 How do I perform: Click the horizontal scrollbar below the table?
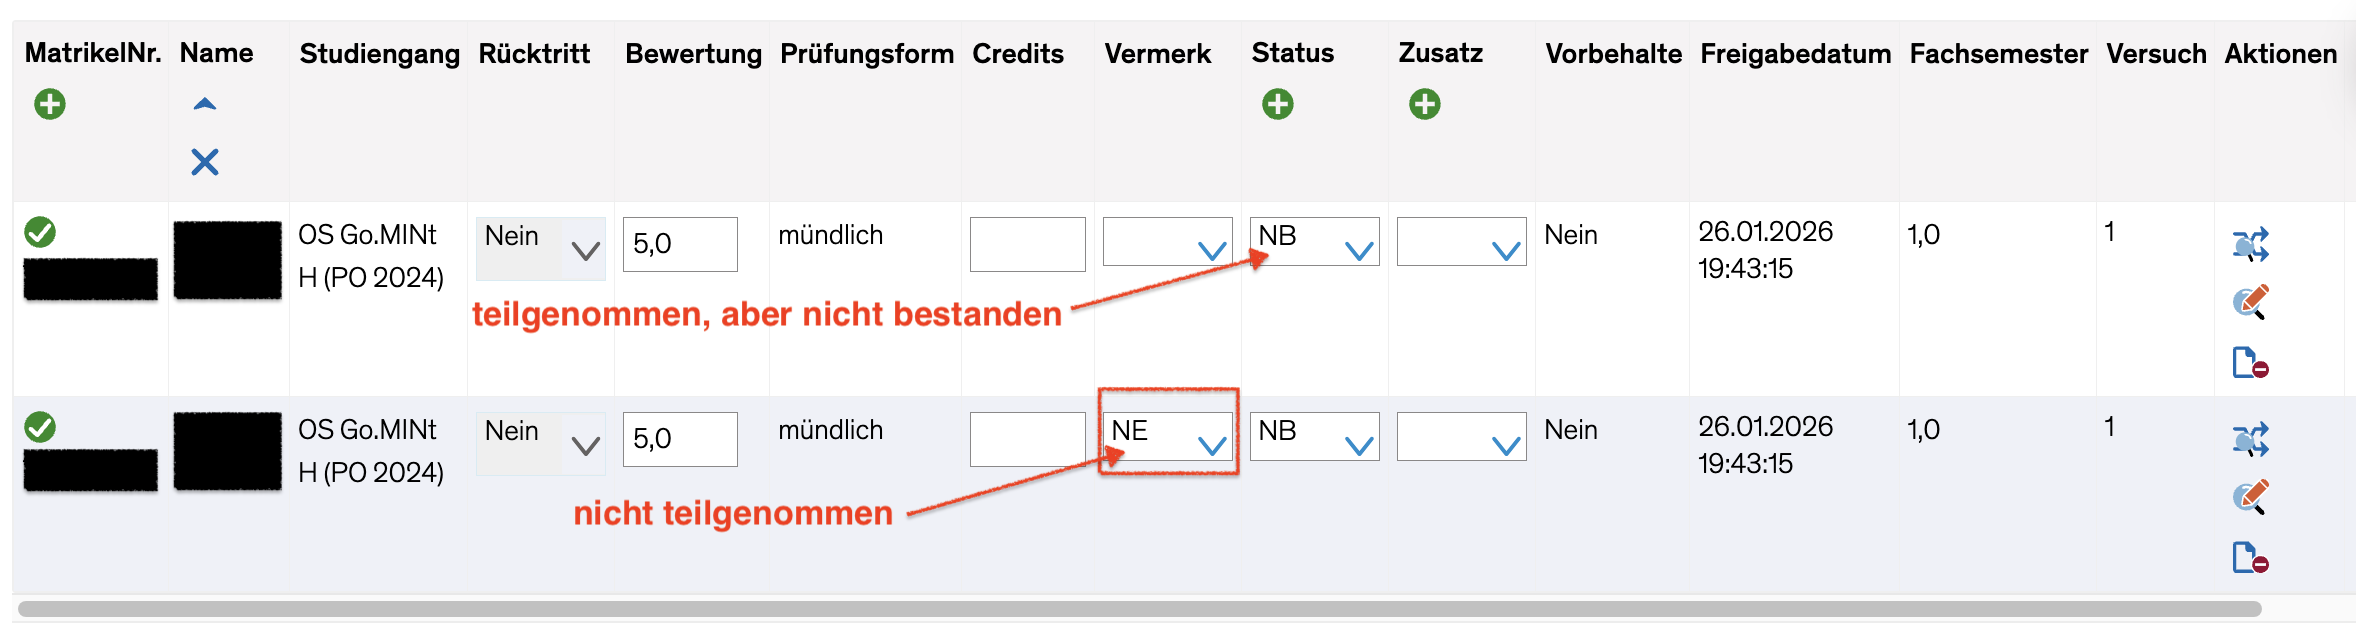[1140, 609]
